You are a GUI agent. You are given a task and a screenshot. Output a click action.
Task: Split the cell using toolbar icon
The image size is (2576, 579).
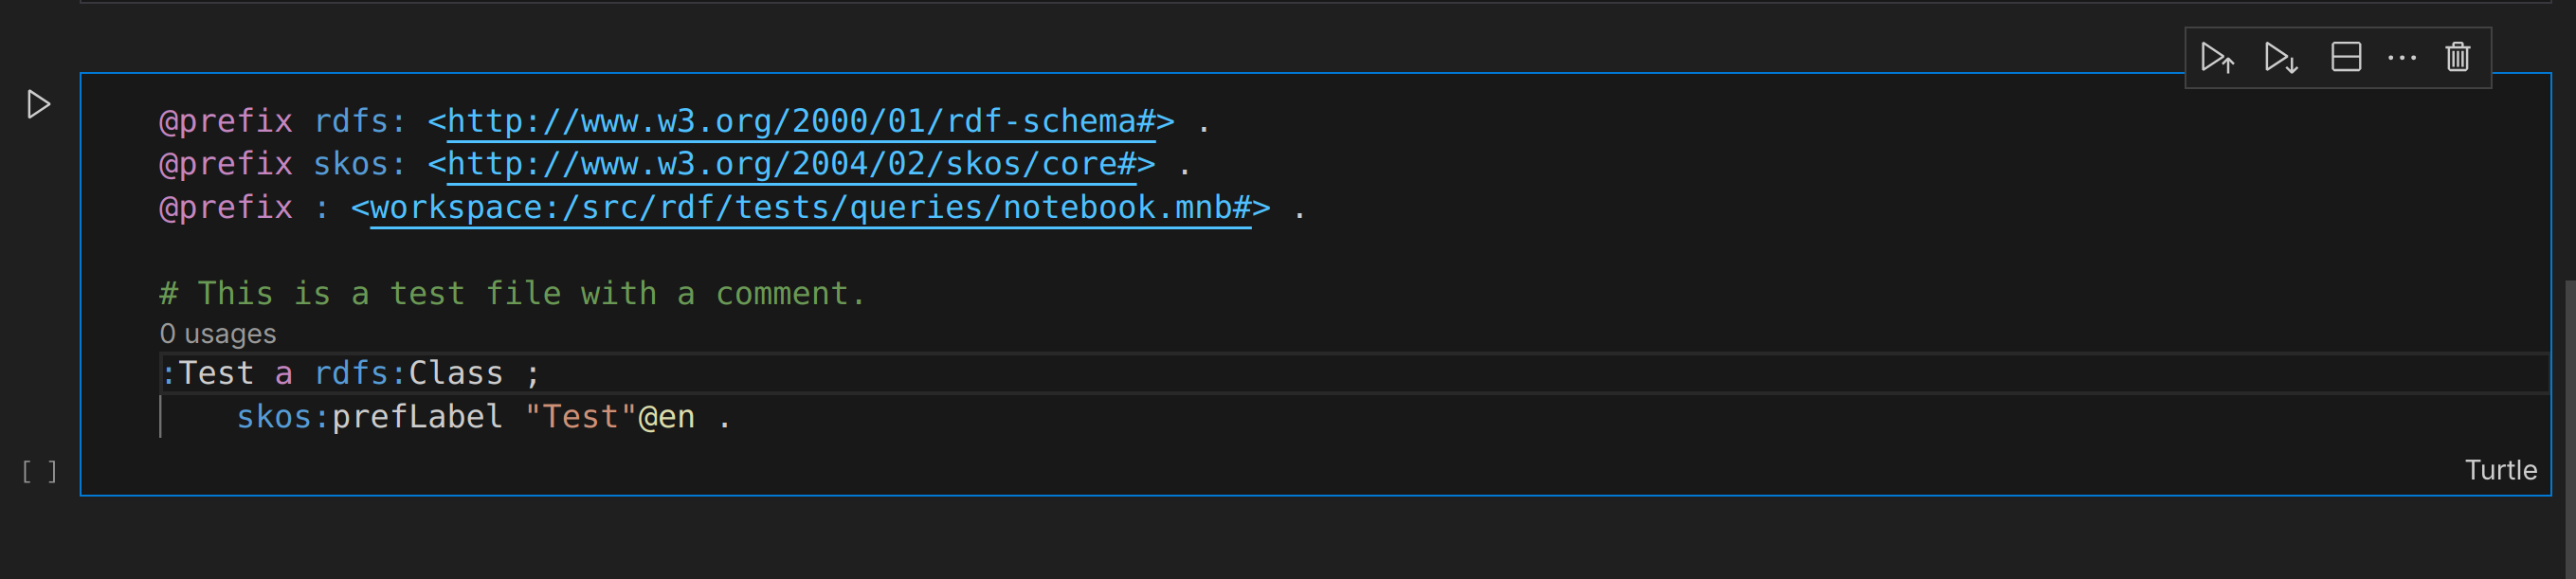click(2345, 57)
